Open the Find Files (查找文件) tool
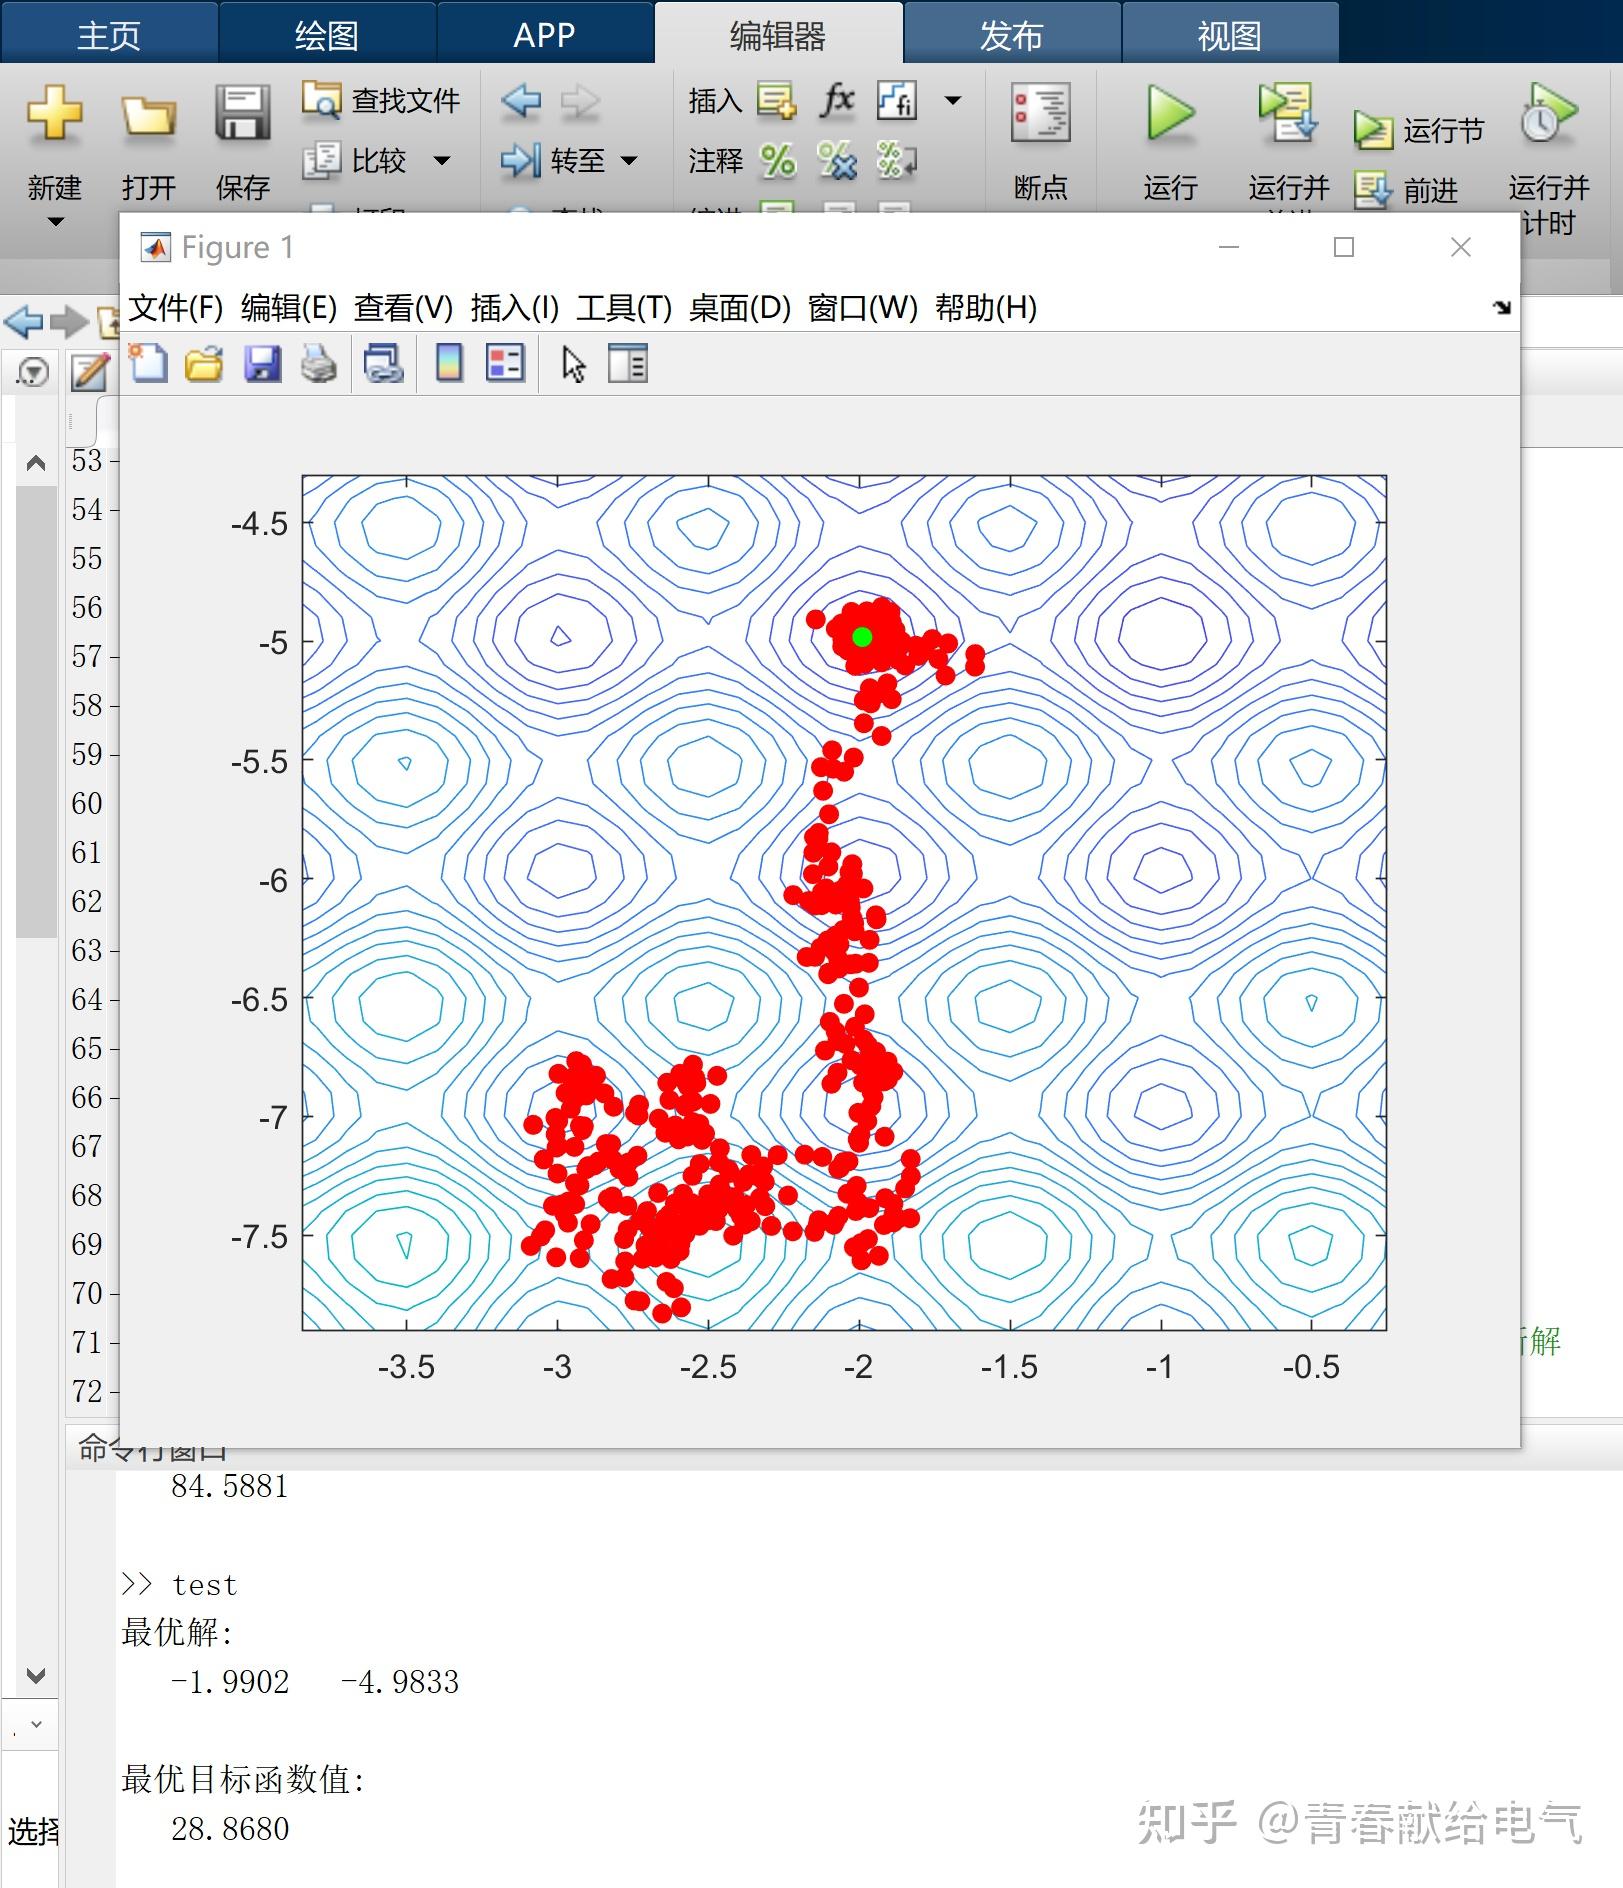 click(x=381, y=100)
